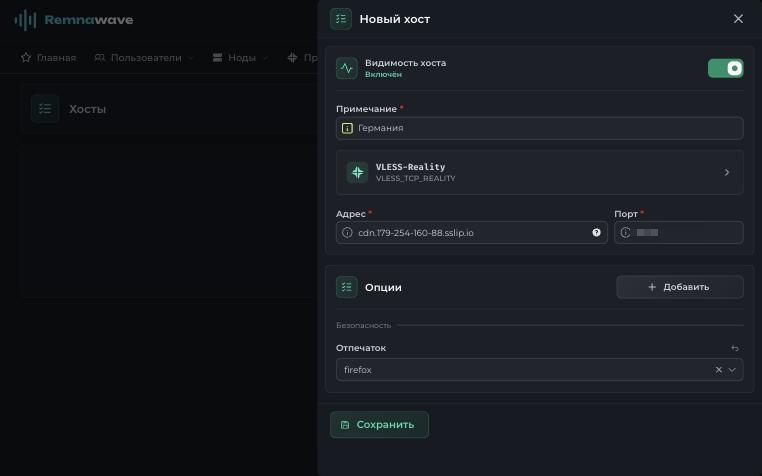The image size is (762, 476).
Task: Click the icon inside the port field
Action: 625,233
